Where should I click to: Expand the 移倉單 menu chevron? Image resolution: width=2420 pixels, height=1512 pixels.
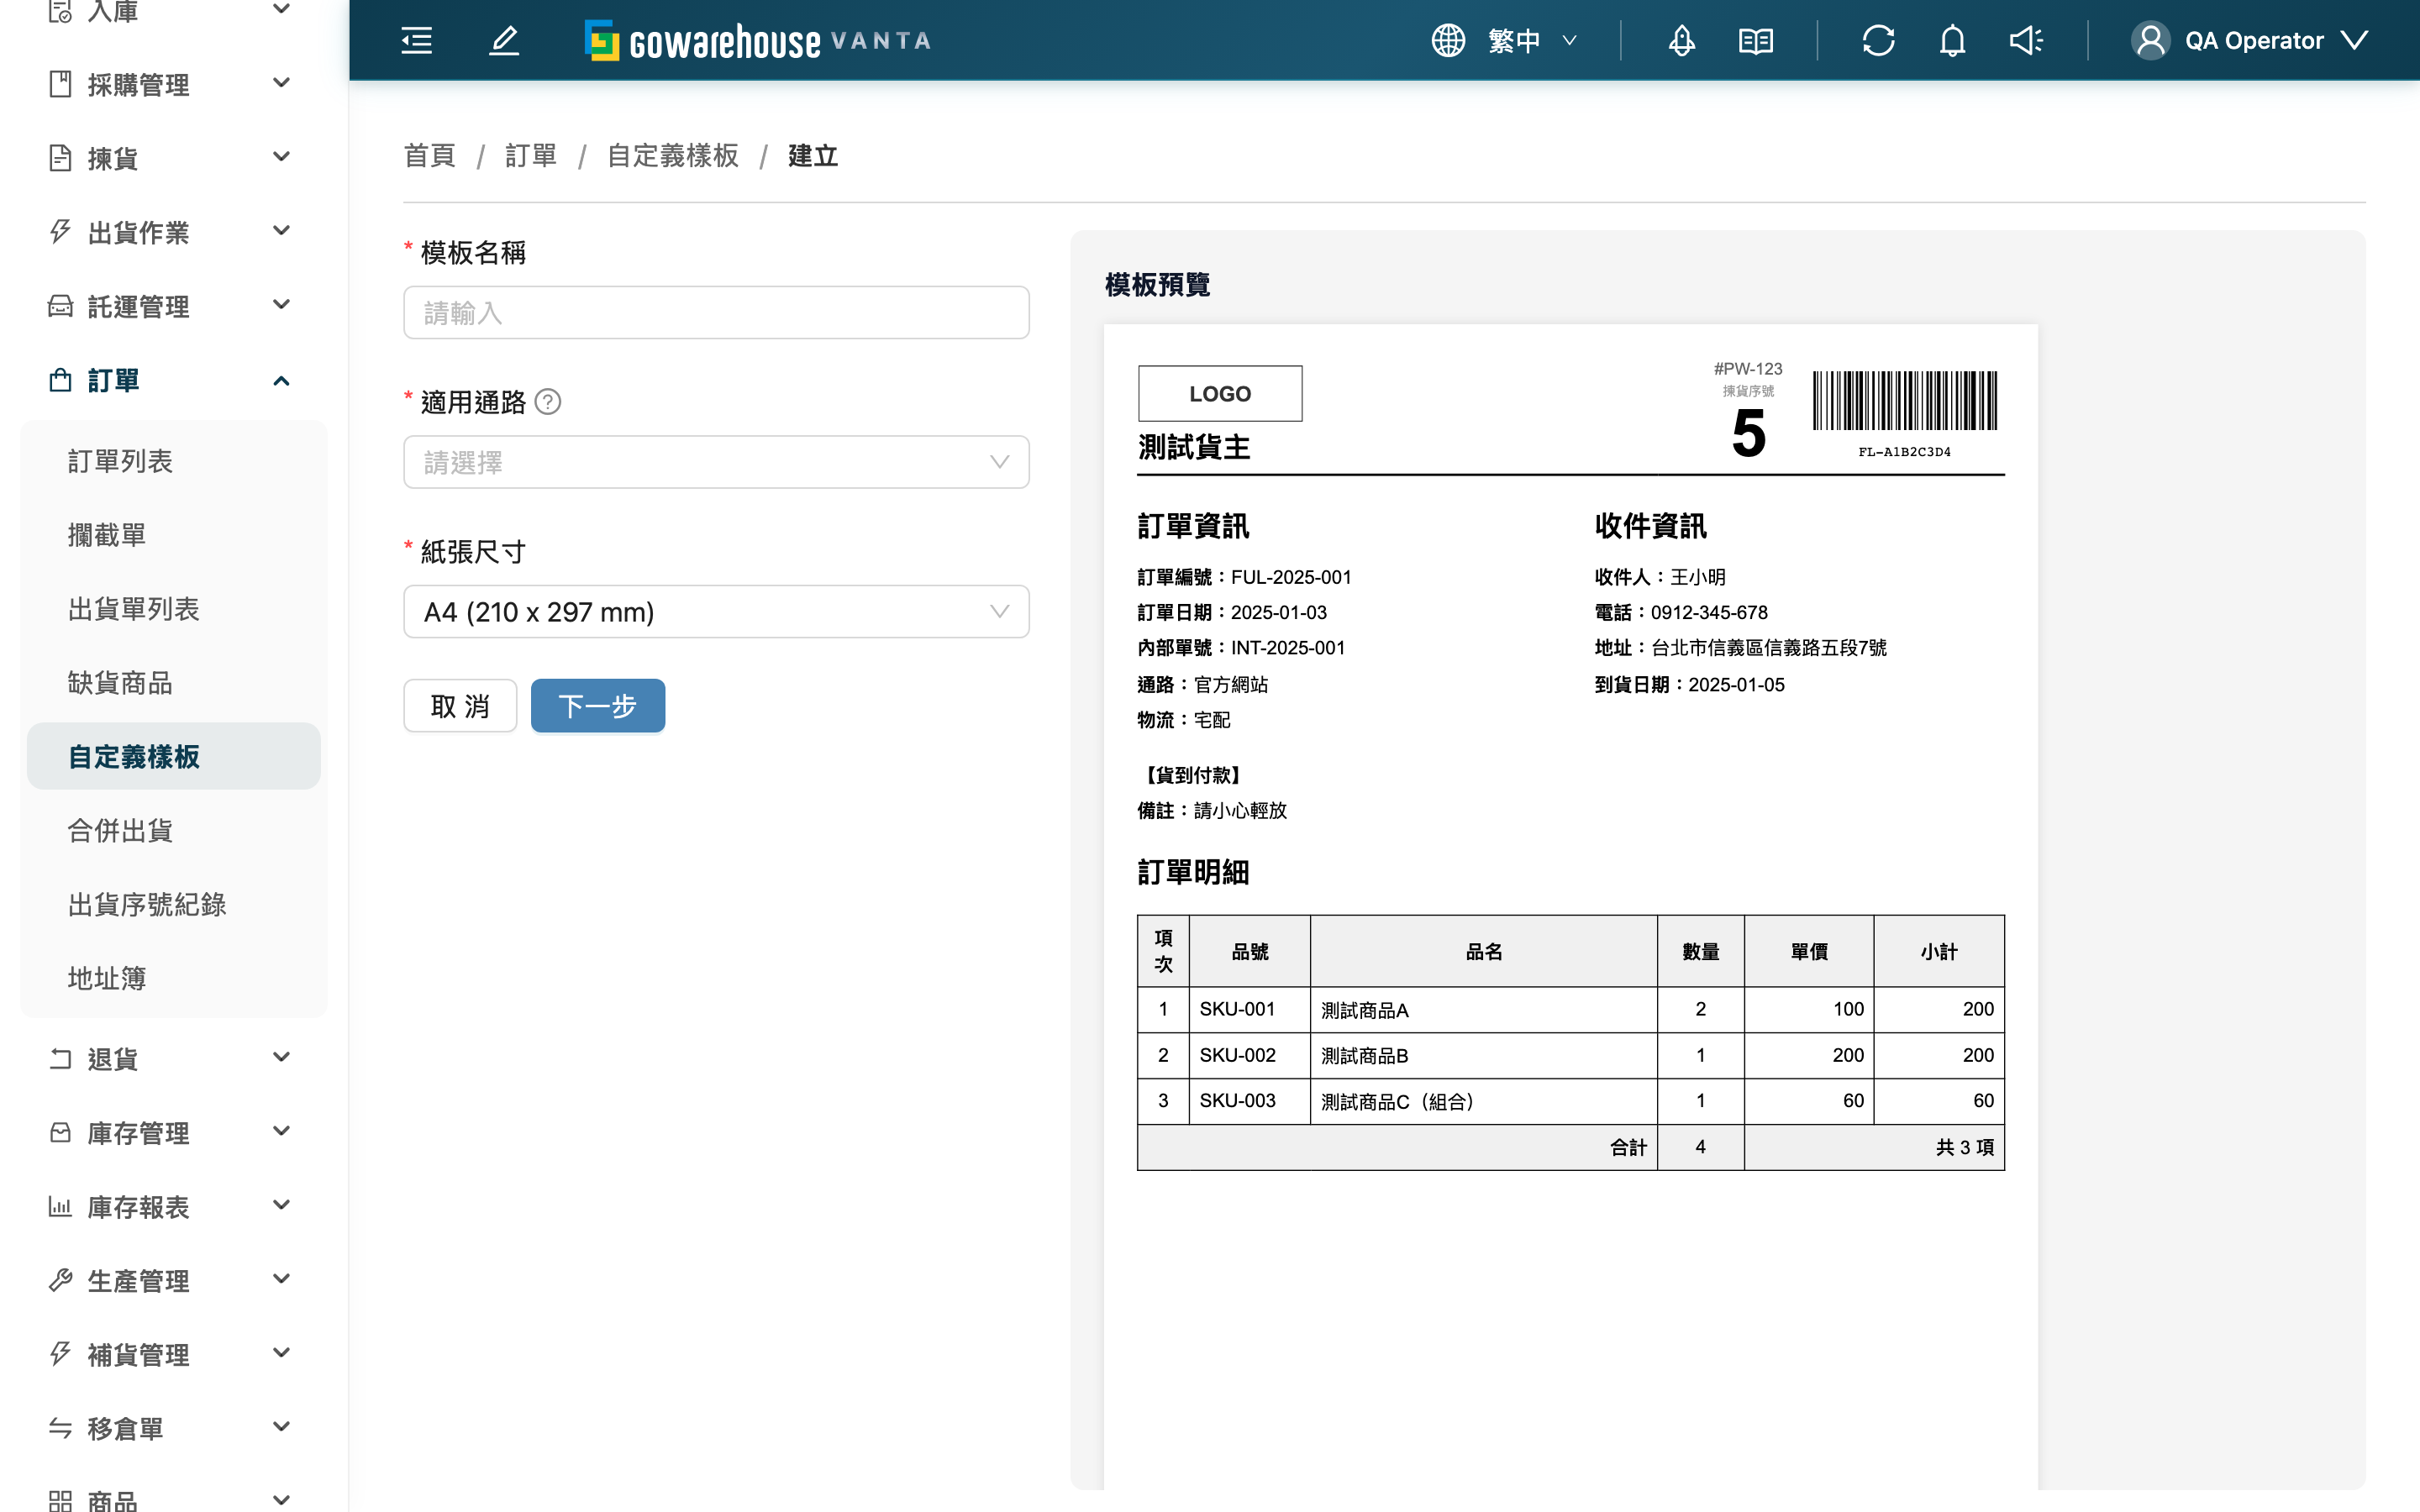coord(281,1427)
